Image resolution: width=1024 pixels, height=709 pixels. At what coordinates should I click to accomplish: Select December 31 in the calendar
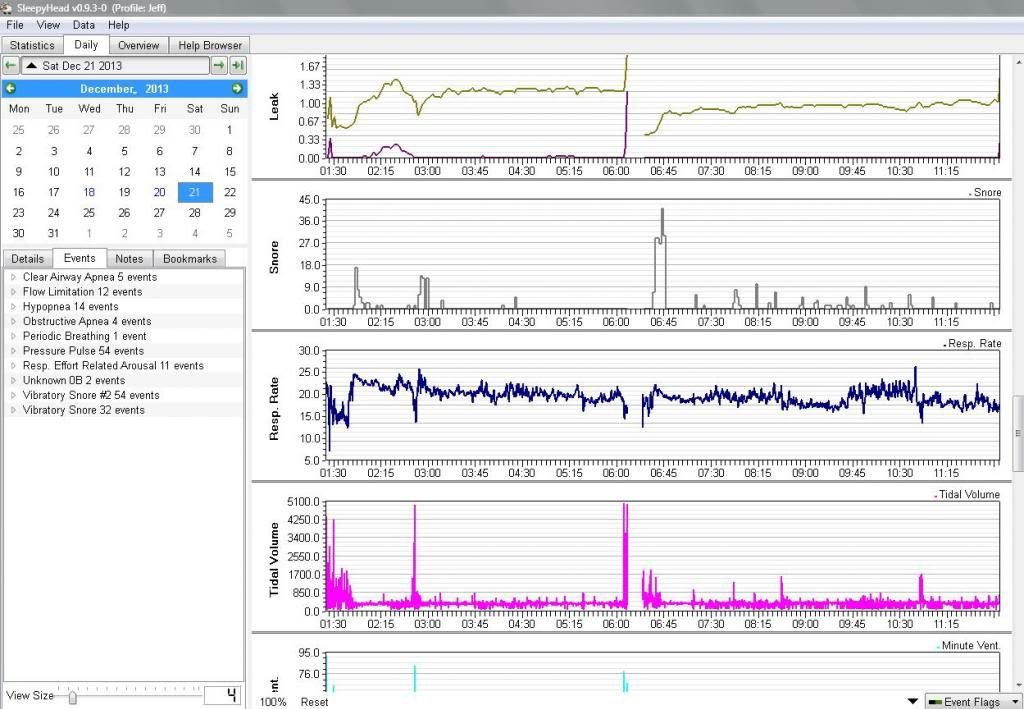(54, 233)
